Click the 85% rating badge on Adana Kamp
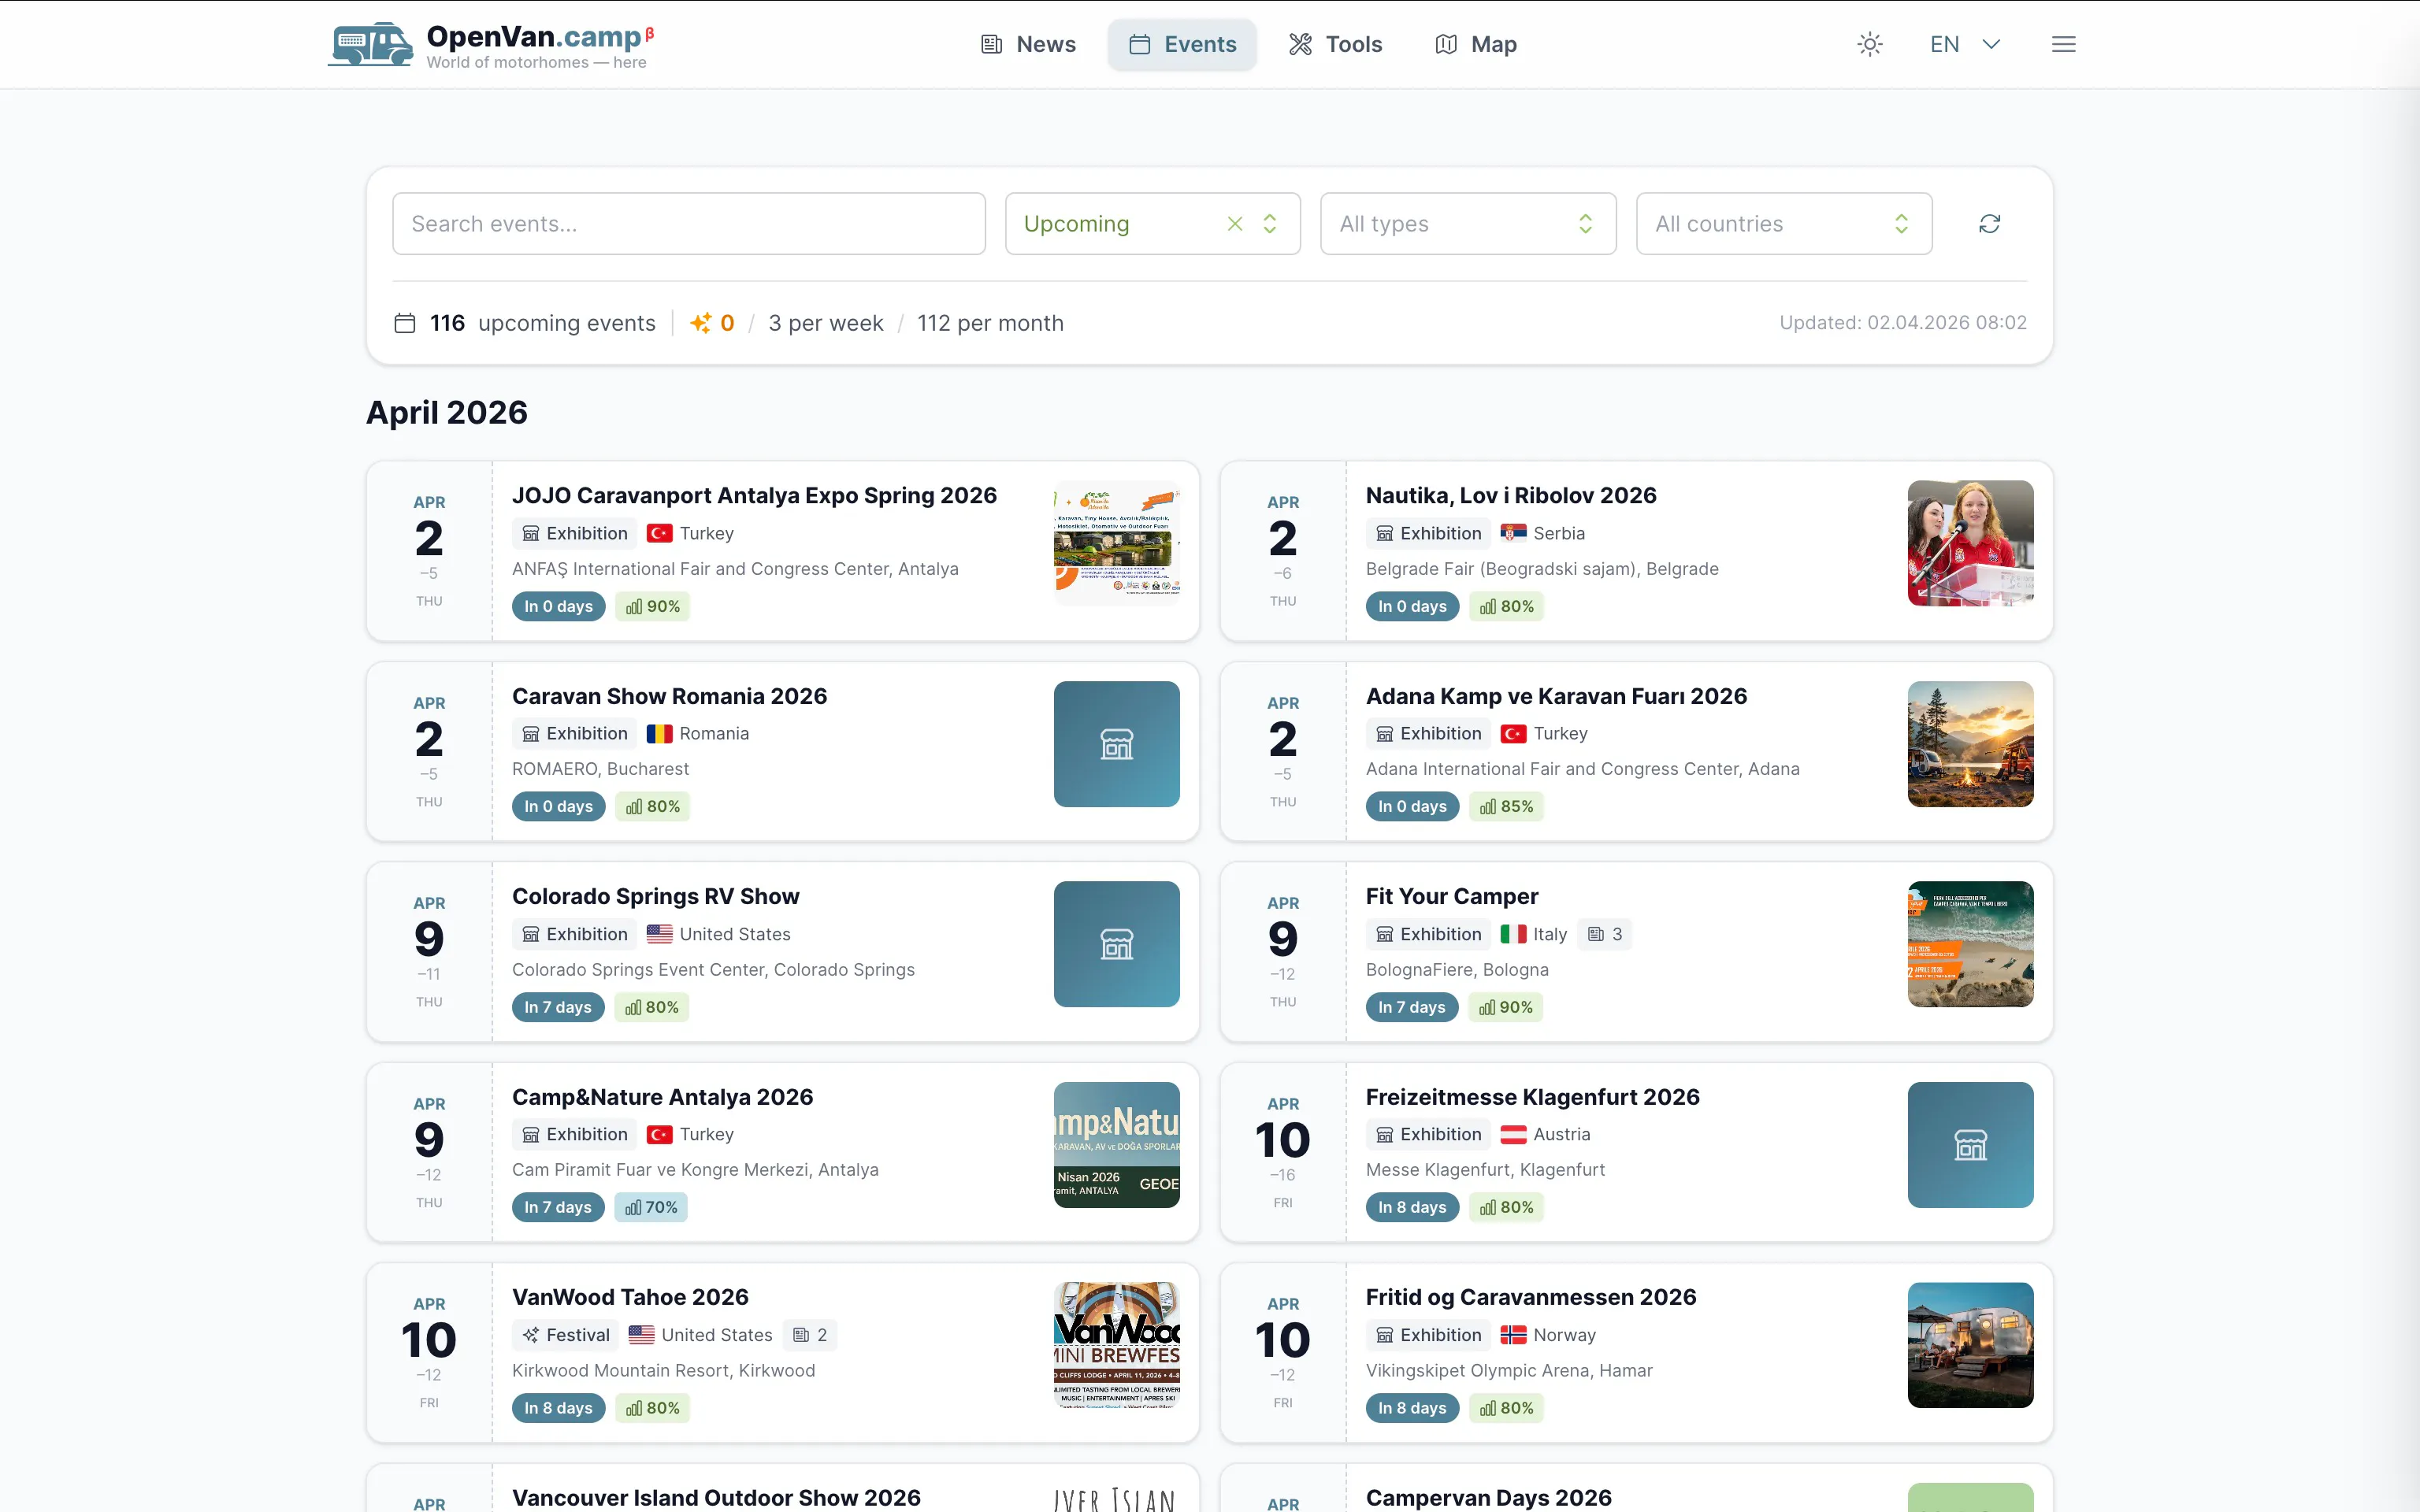The image size is (2420, 1512). tap(1506, 807)
